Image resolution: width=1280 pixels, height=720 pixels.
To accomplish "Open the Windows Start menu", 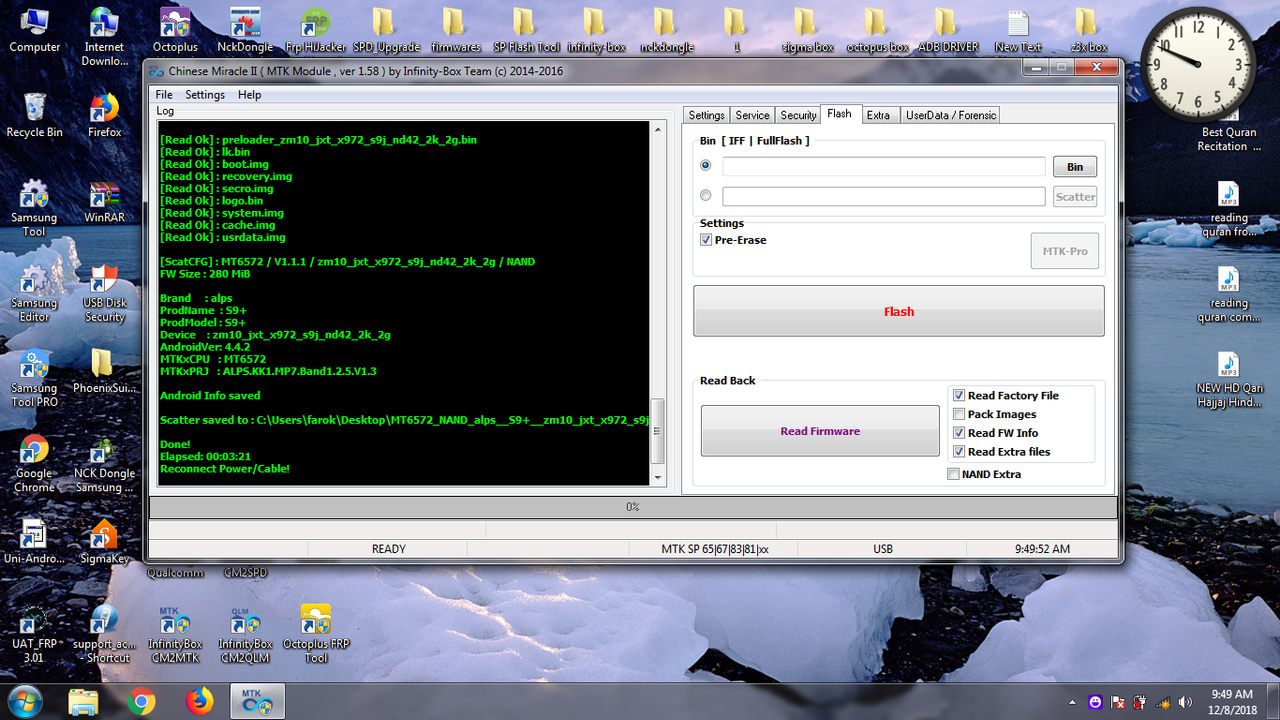I will click(x=23, y=700).
